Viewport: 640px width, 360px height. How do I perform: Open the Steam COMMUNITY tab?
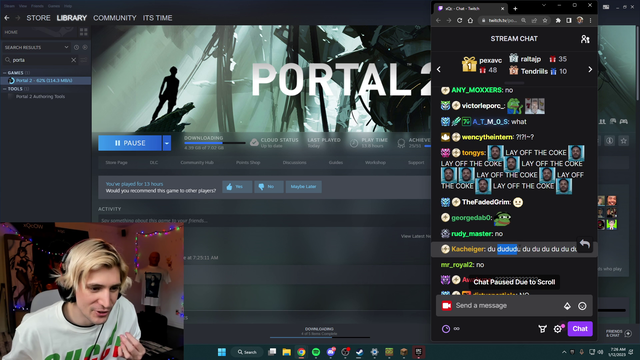(x=115, y=18)
